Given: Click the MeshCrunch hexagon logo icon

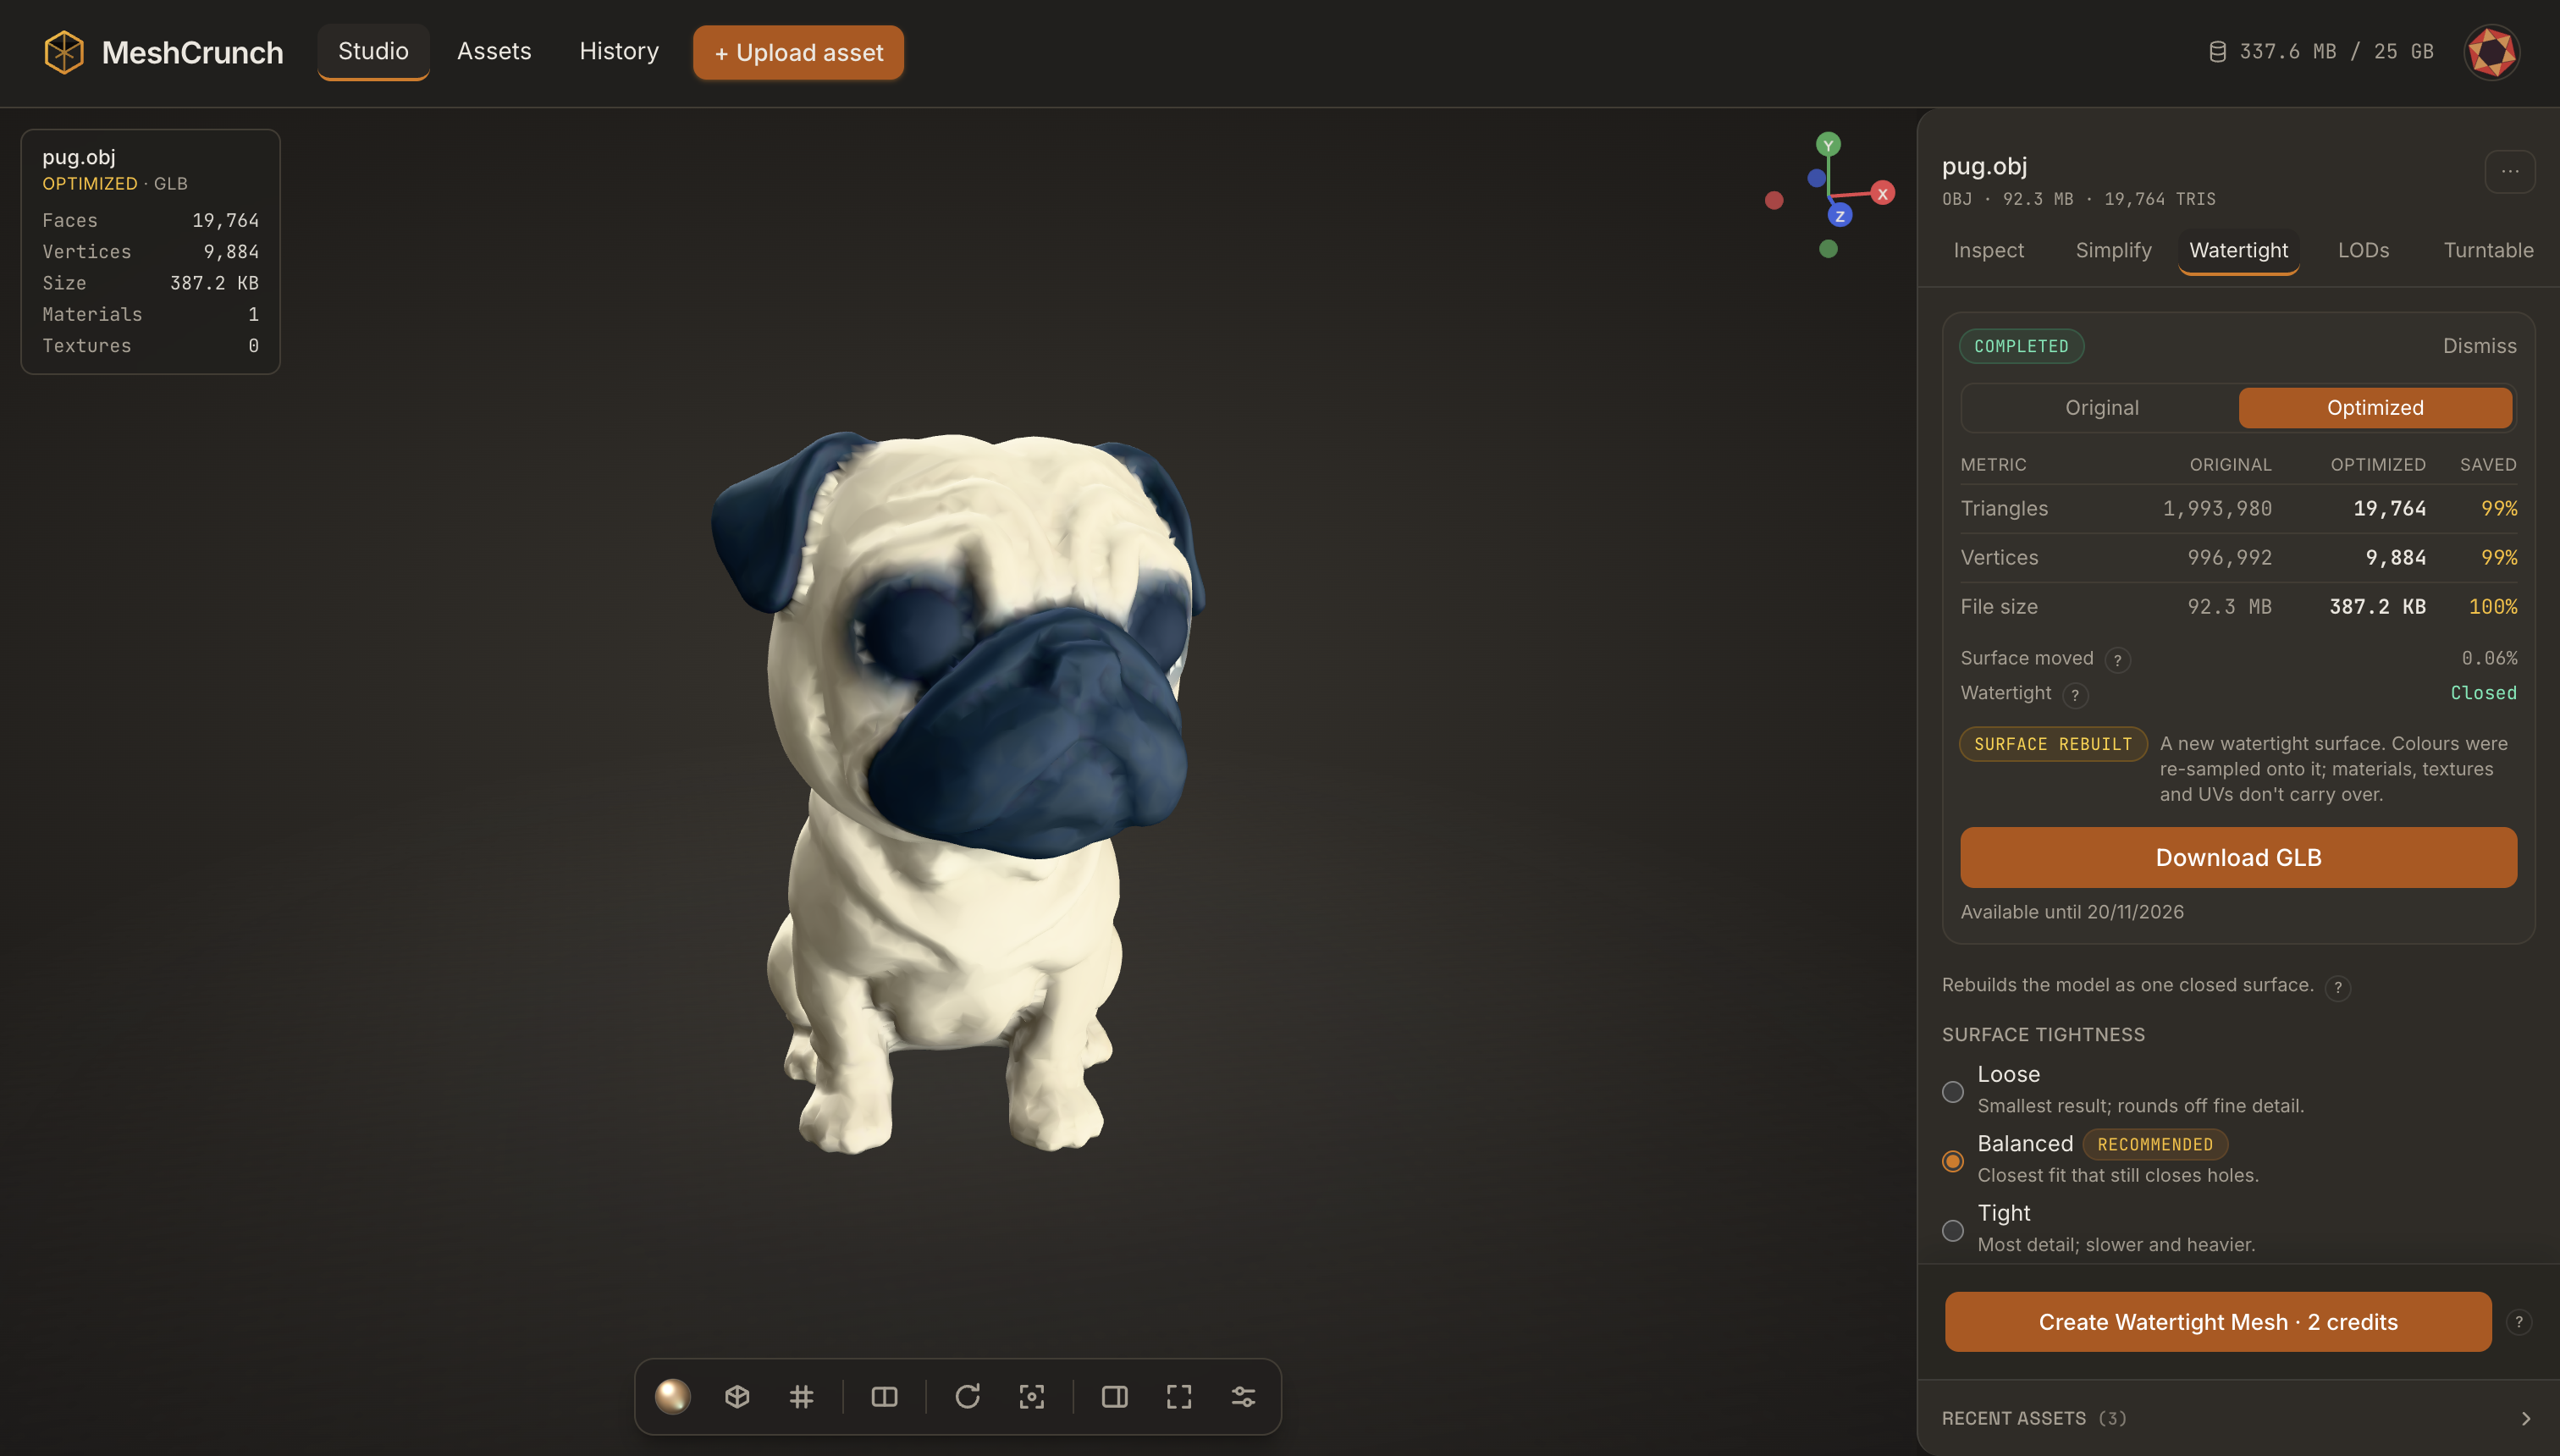Looking at the screenshot, I should (64, 52).
